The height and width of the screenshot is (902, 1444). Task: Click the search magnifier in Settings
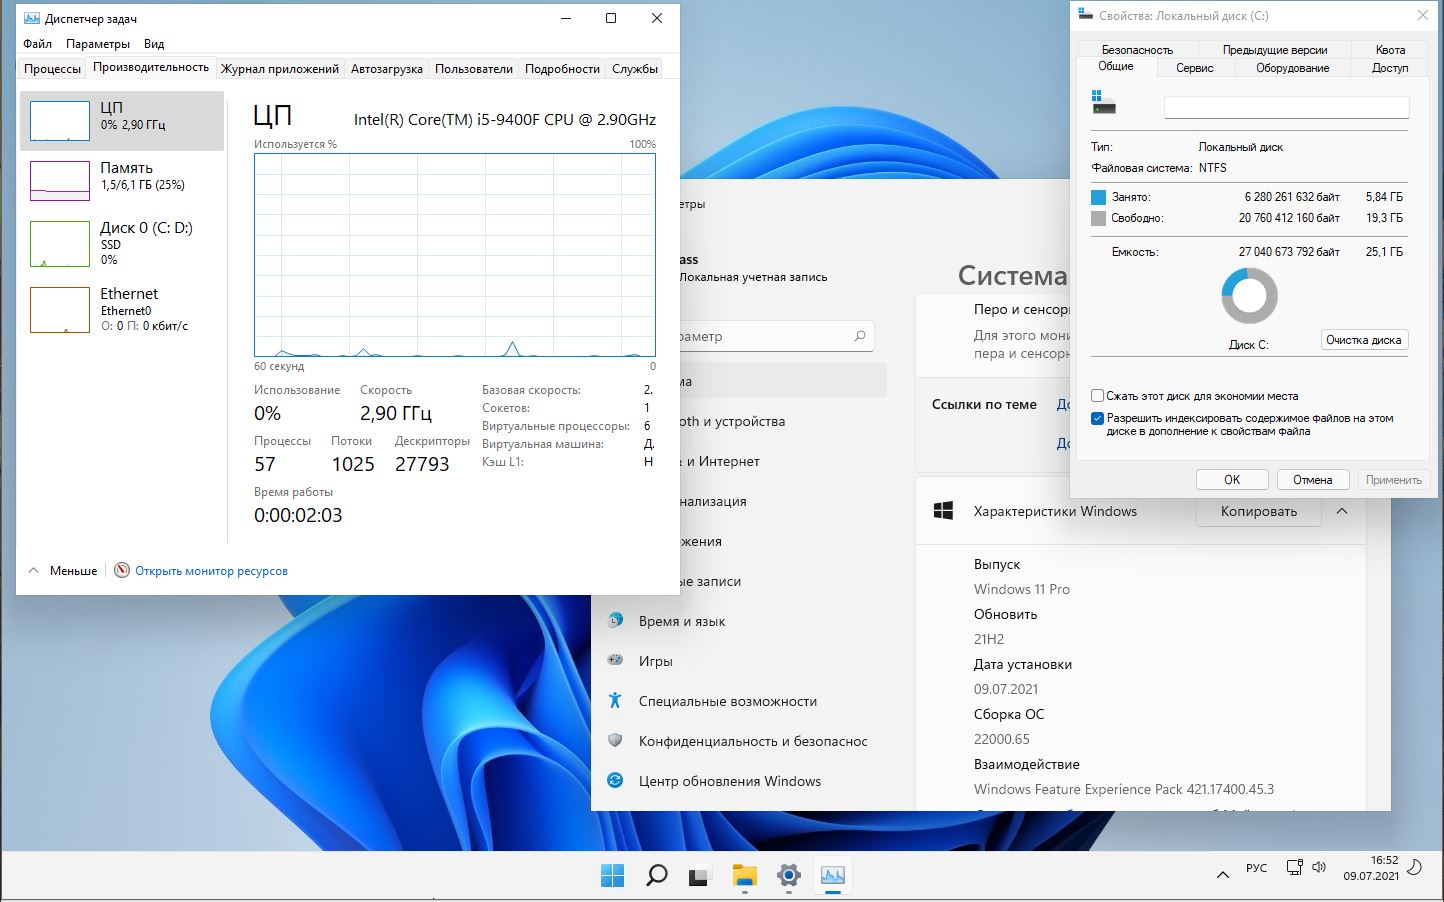(860, 336)
